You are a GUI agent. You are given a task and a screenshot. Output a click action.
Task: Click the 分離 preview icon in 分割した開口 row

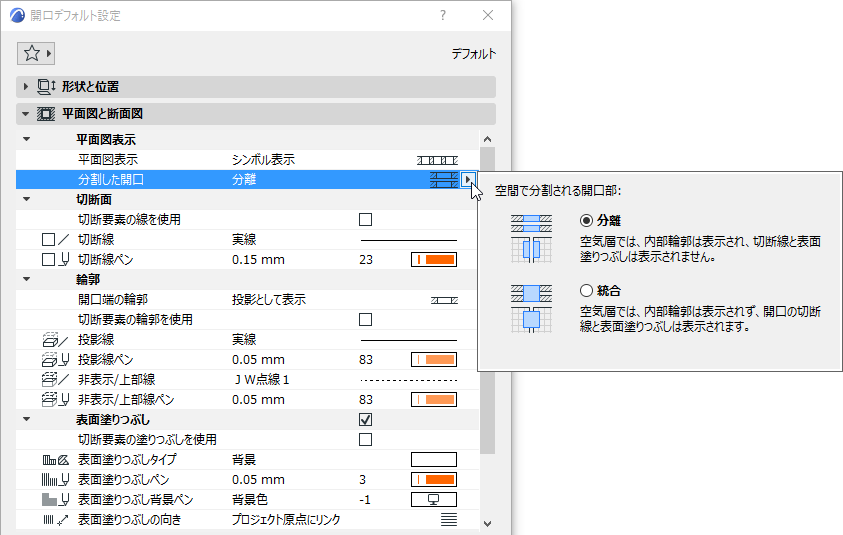click(444, 180)
